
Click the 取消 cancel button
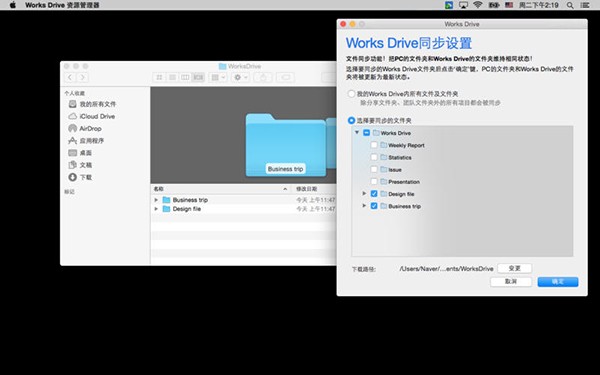[x=511, y=282]
